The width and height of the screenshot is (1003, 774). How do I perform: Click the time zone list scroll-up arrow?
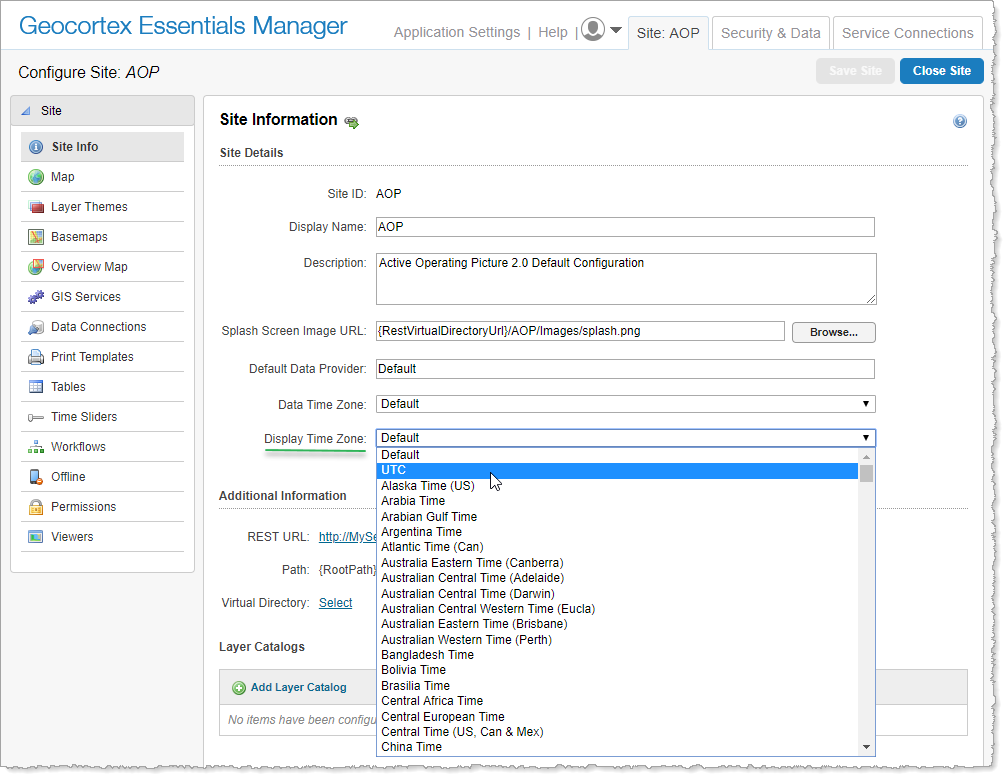coord(866,457)
